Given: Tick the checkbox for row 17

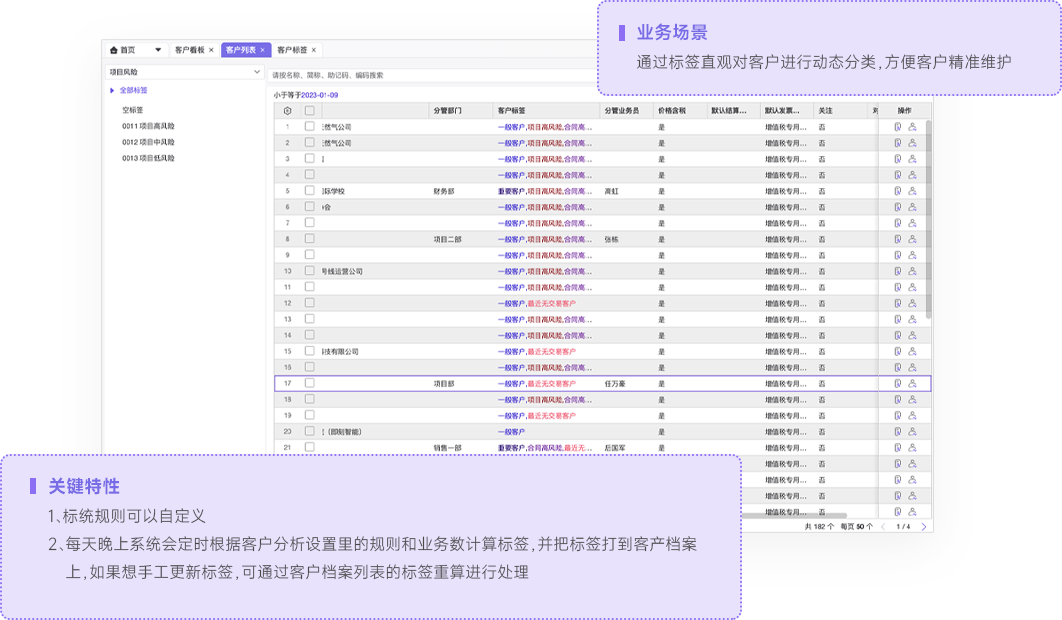Looking at the screenshot, I should (x=310, y=383).
